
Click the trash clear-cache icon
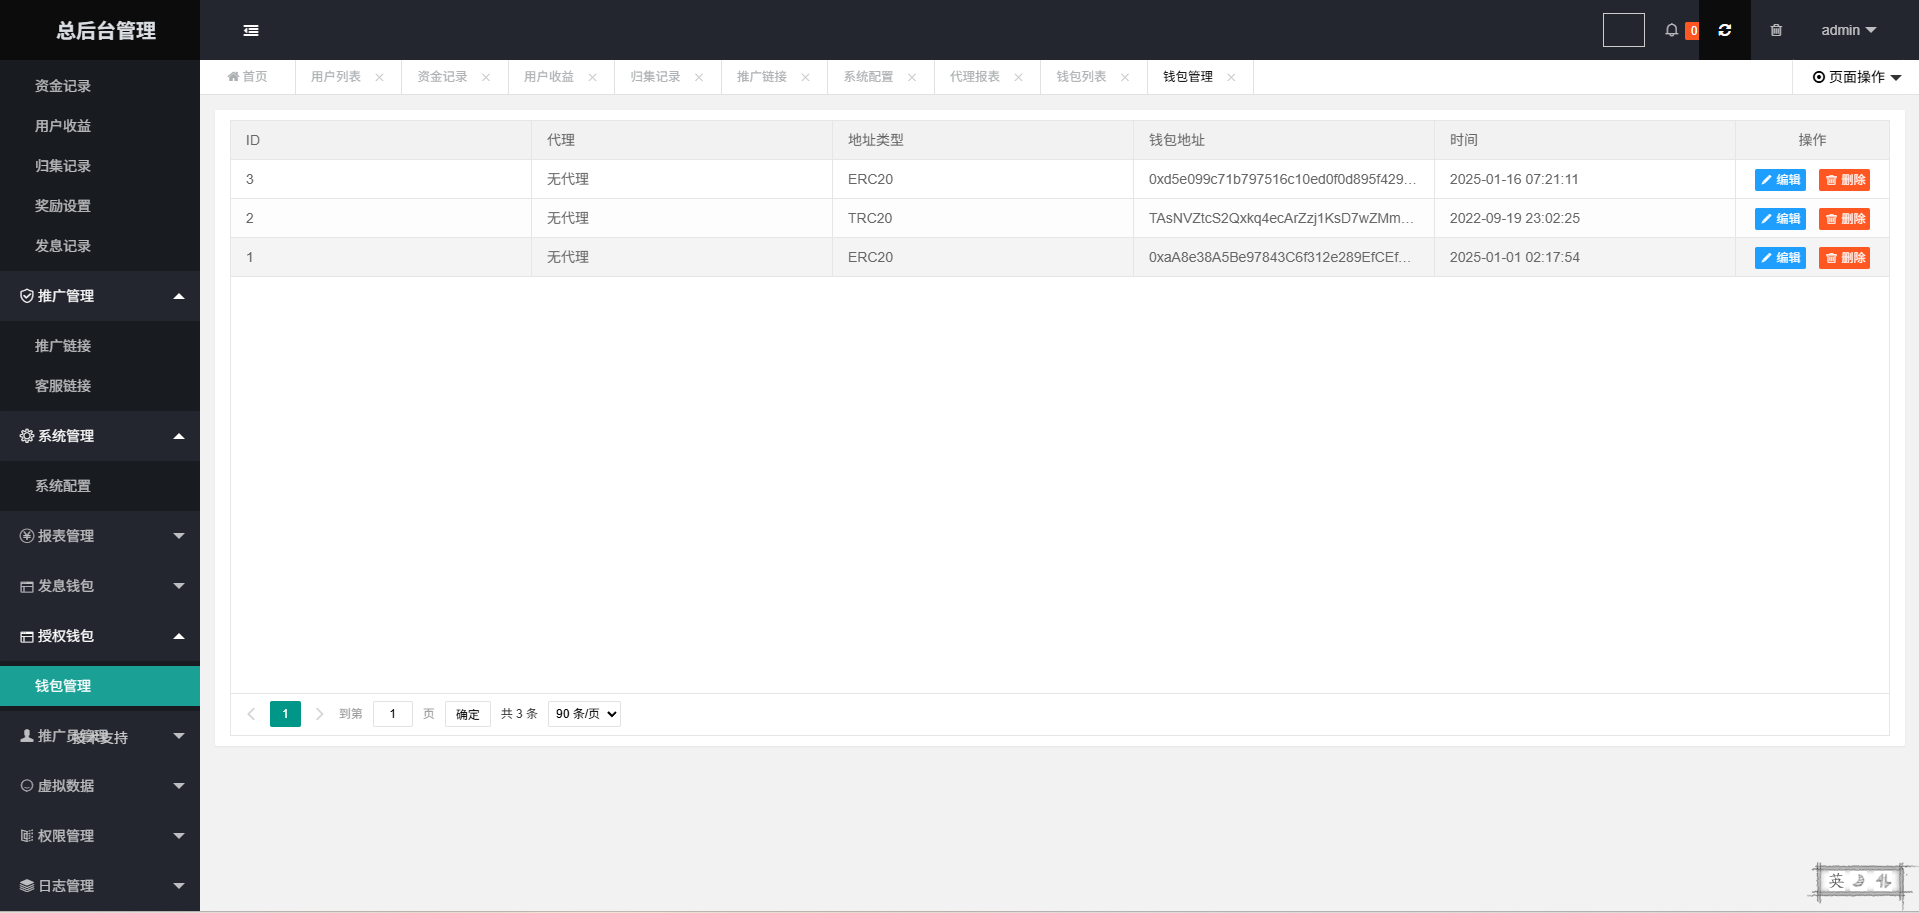(x=1776, y=30)
